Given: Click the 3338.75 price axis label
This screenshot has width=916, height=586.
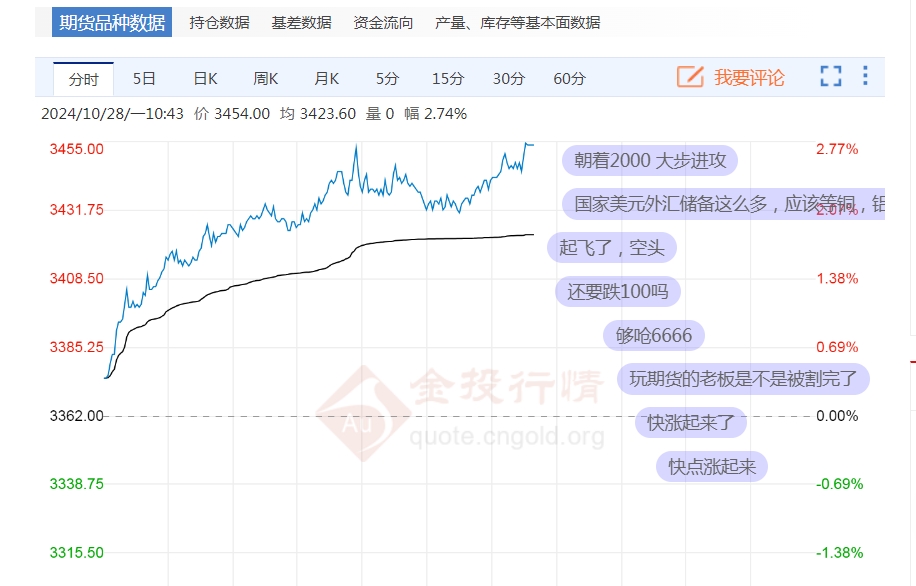Looking at the screenshot, I should point(77,484).
